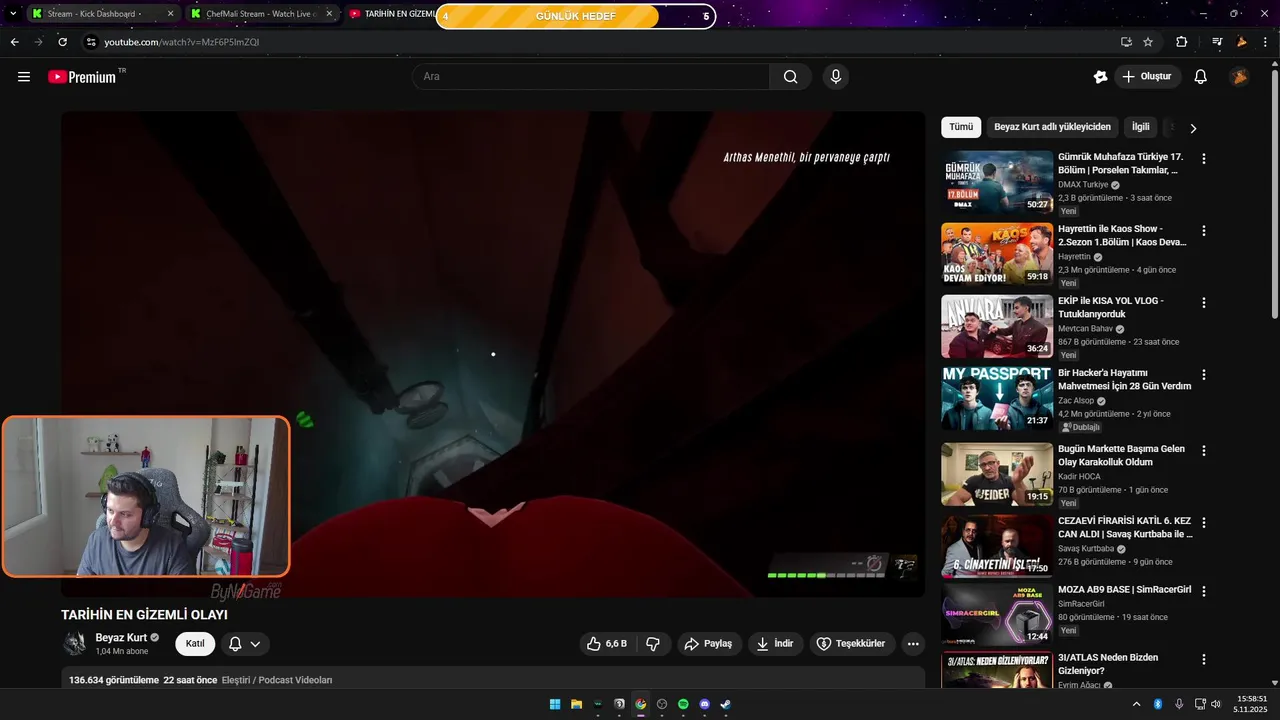Image resolution: width=1280 pixels, height=720 pixels.
Task: Bookmark this page with the star
Action: click(1148, 42)
